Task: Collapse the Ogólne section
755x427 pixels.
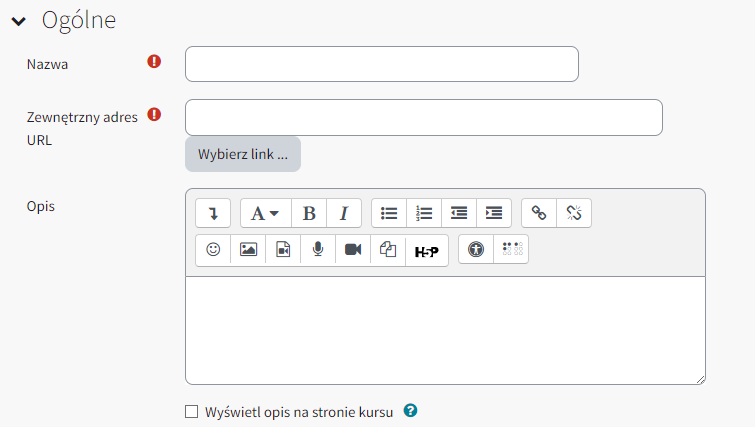Action: point(18,21)
